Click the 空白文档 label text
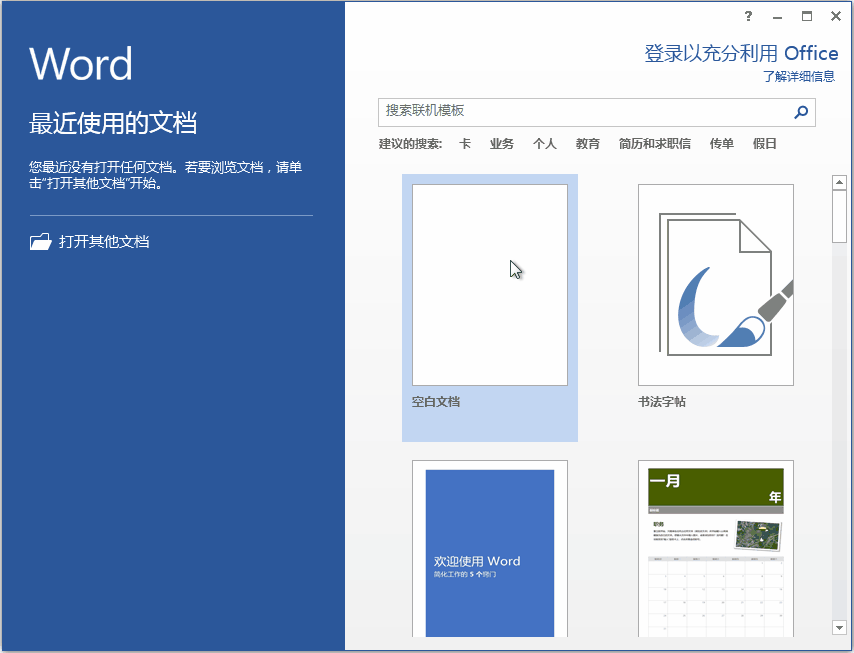 point(436,402)
